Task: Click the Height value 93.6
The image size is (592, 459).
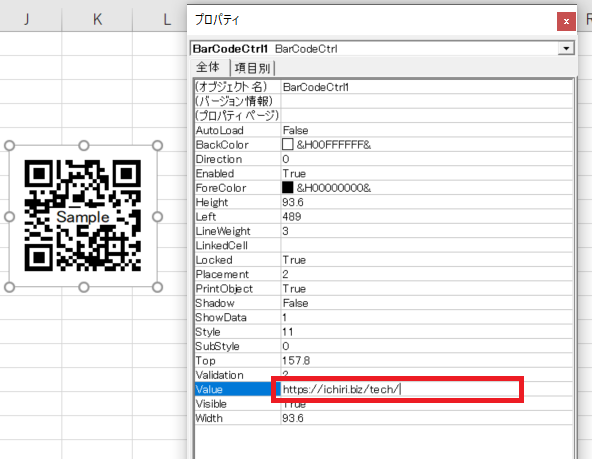Action: click(x=293, y=202)
